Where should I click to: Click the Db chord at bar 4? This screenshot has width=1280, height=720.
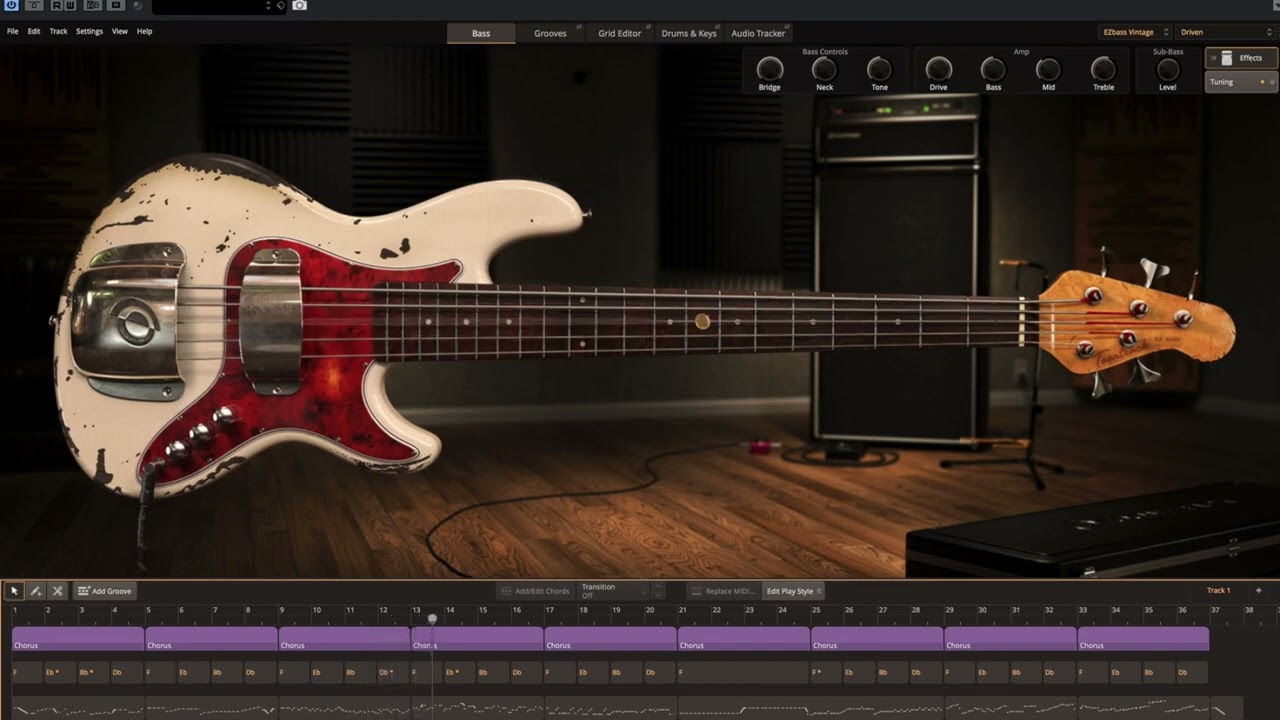point(127,672)
